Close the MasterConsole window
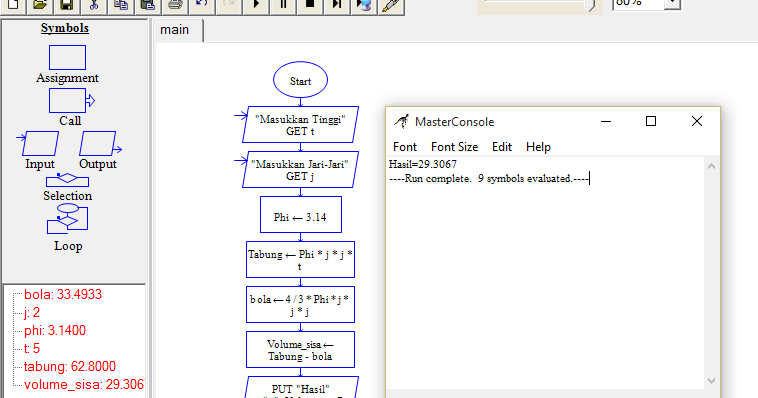This screenshot has height=398, width=758. point(697,121)
